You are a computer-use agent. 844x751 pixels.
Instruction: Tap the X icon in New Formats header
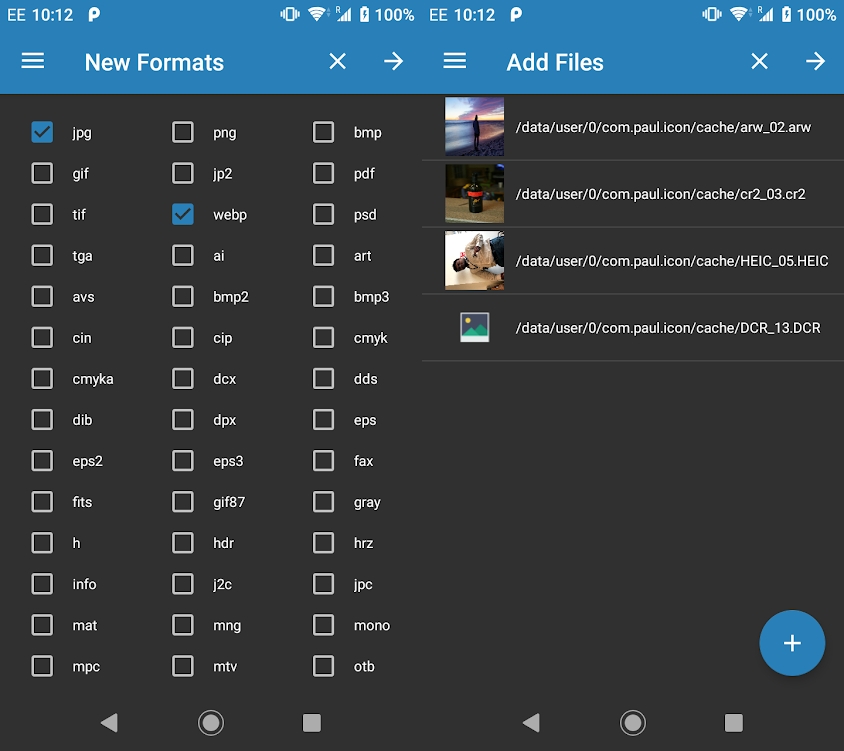337,62
